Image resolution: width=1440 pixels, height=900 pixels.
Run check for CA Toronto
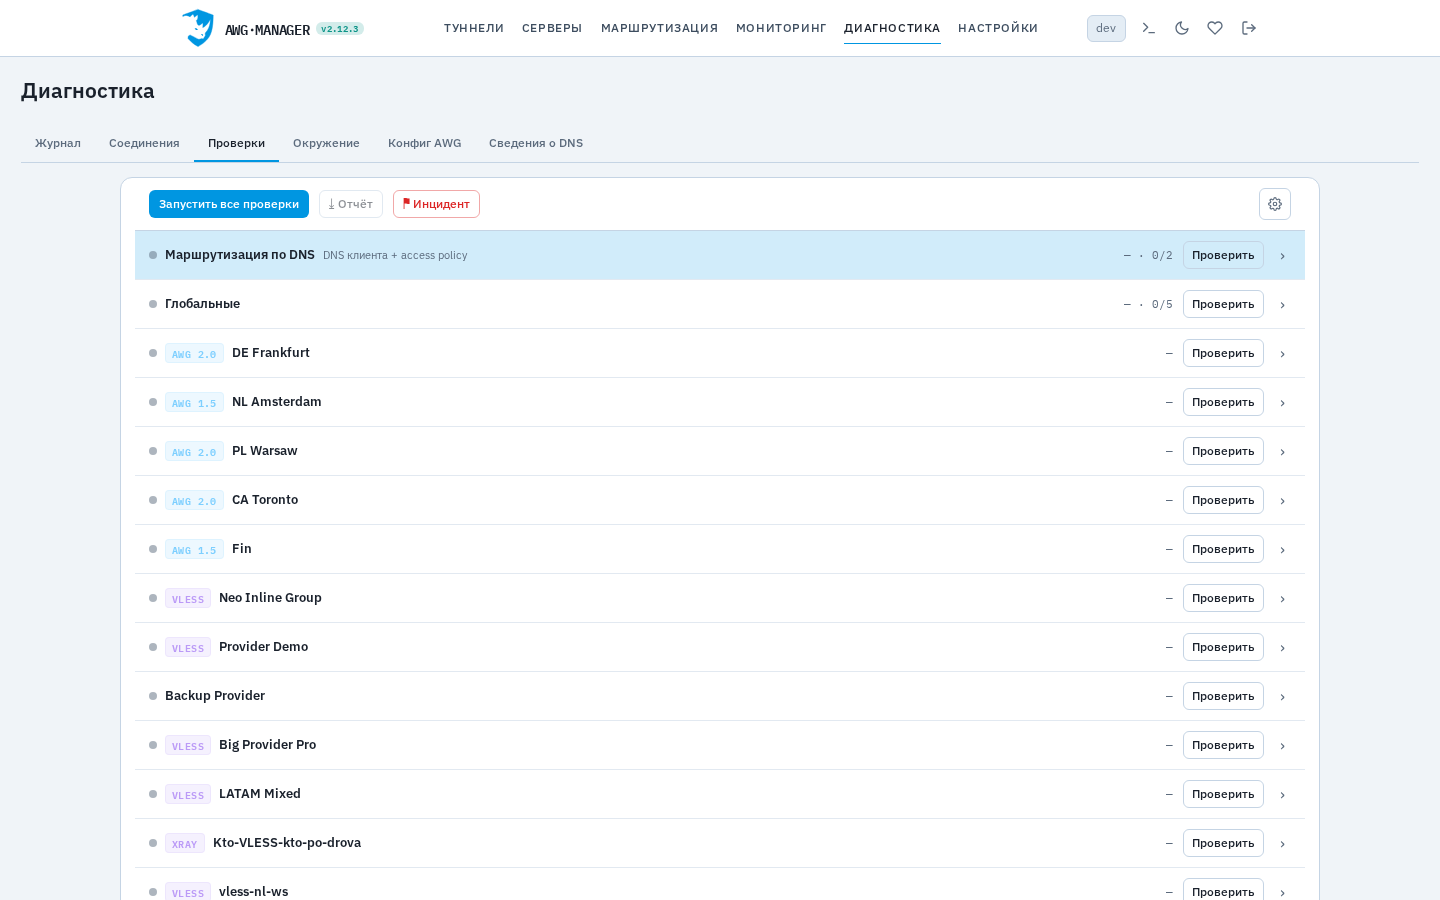(x=1223, y=500)
